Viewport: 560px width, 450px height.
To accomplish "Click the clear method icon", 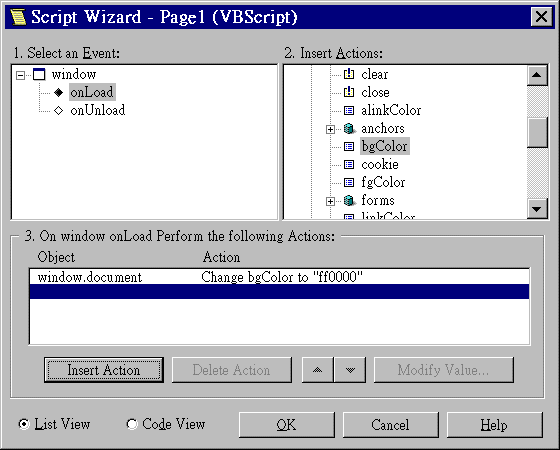I will 349,74.
